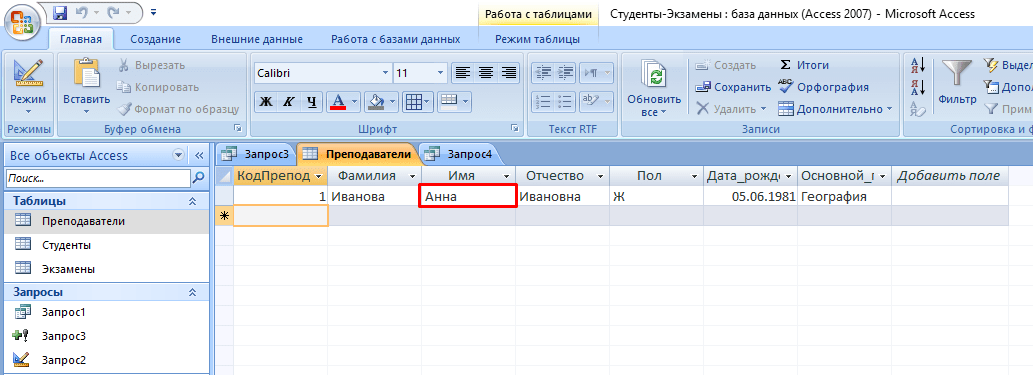Center align text
This screenshot has height=375, width=1033.
[x=486, y=72]
